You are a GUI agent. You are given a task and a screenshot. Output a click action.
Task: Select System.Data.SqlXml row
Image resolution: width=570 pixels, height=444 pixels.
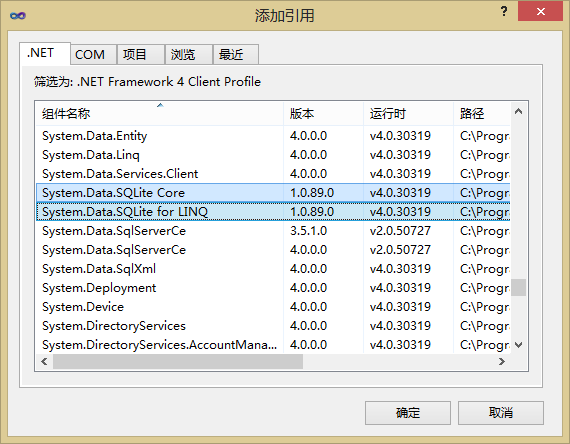[x=273, y=269]
